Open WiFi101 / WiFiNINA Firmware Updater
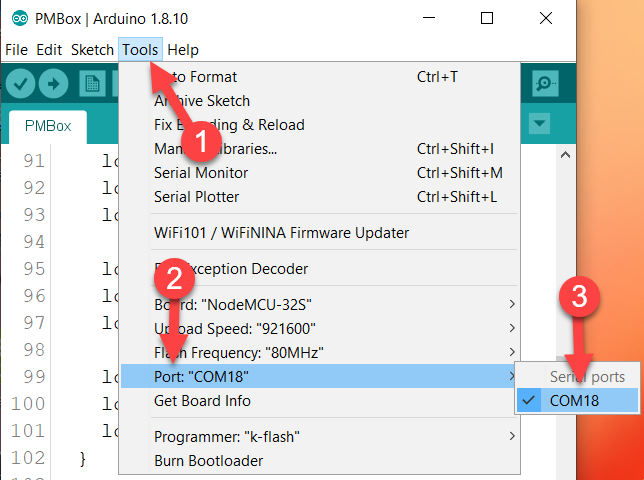 point(320,233)
